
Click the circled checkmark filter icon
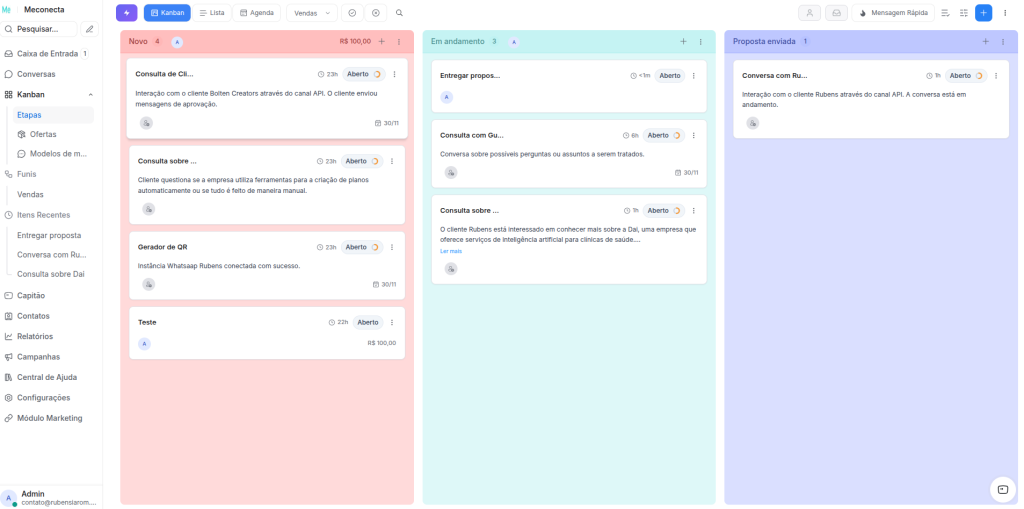[352, 13]
